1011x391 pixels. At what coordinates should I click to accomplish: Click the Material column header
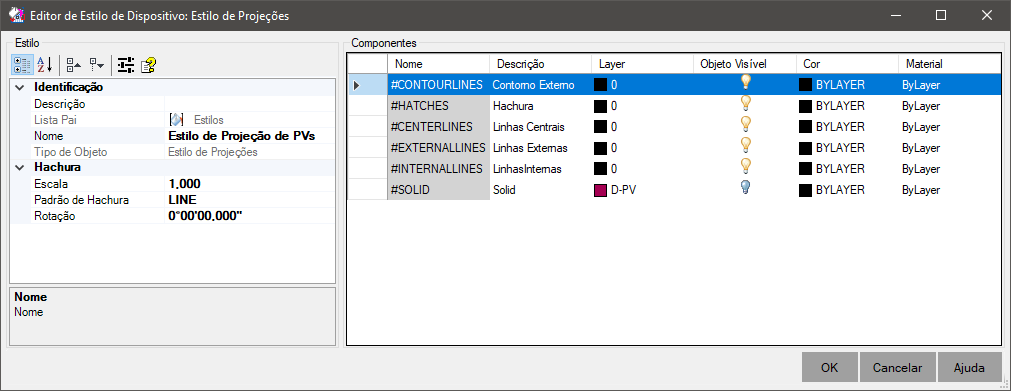[949, 64]
